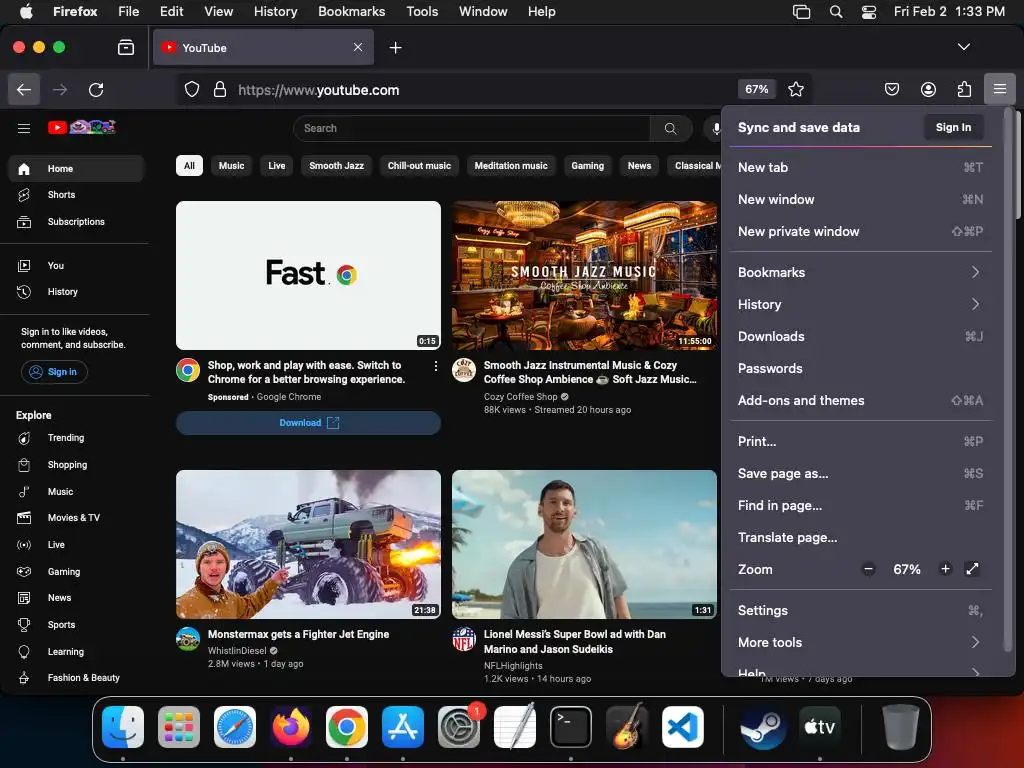
Task: Open Subscriptions in sidebar
Action: (x=76, y=221)
